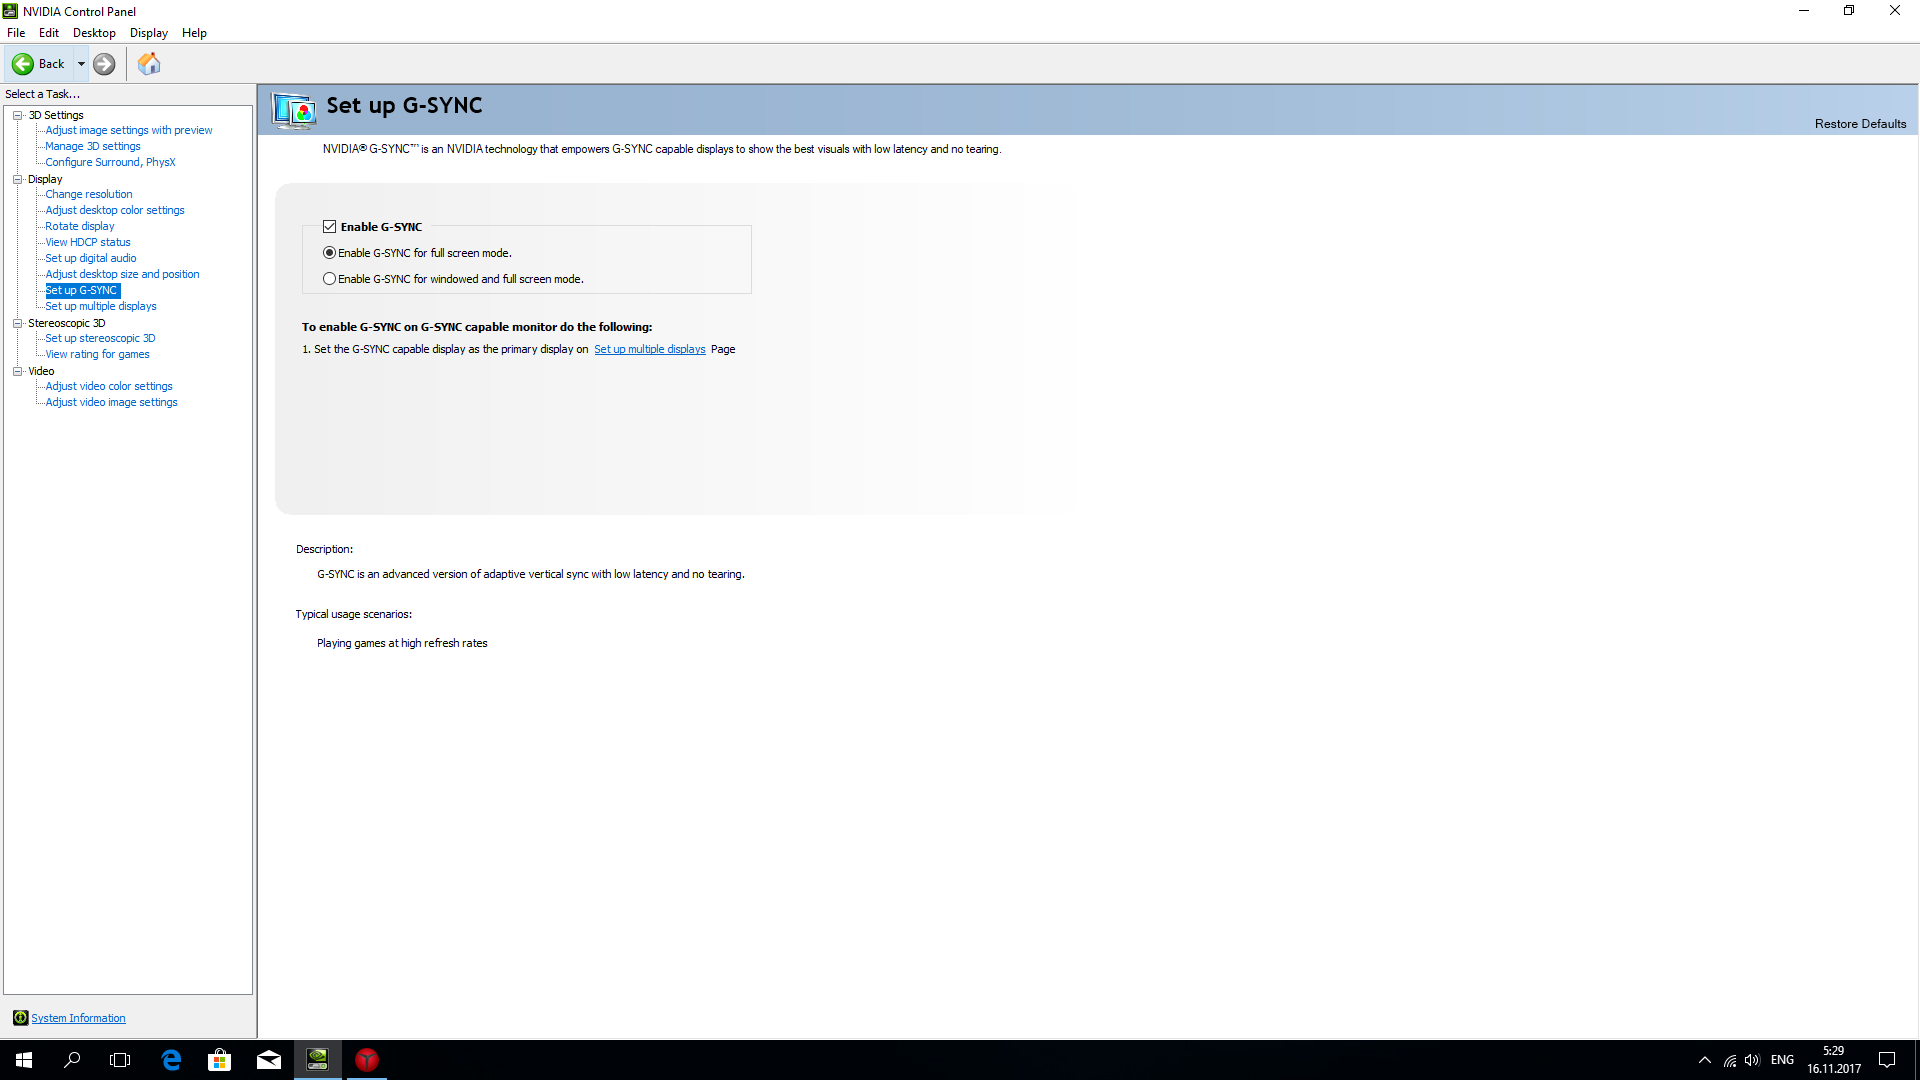Open the Edit menu
The image size is (1920, 1080).
[x=49, y=33]
